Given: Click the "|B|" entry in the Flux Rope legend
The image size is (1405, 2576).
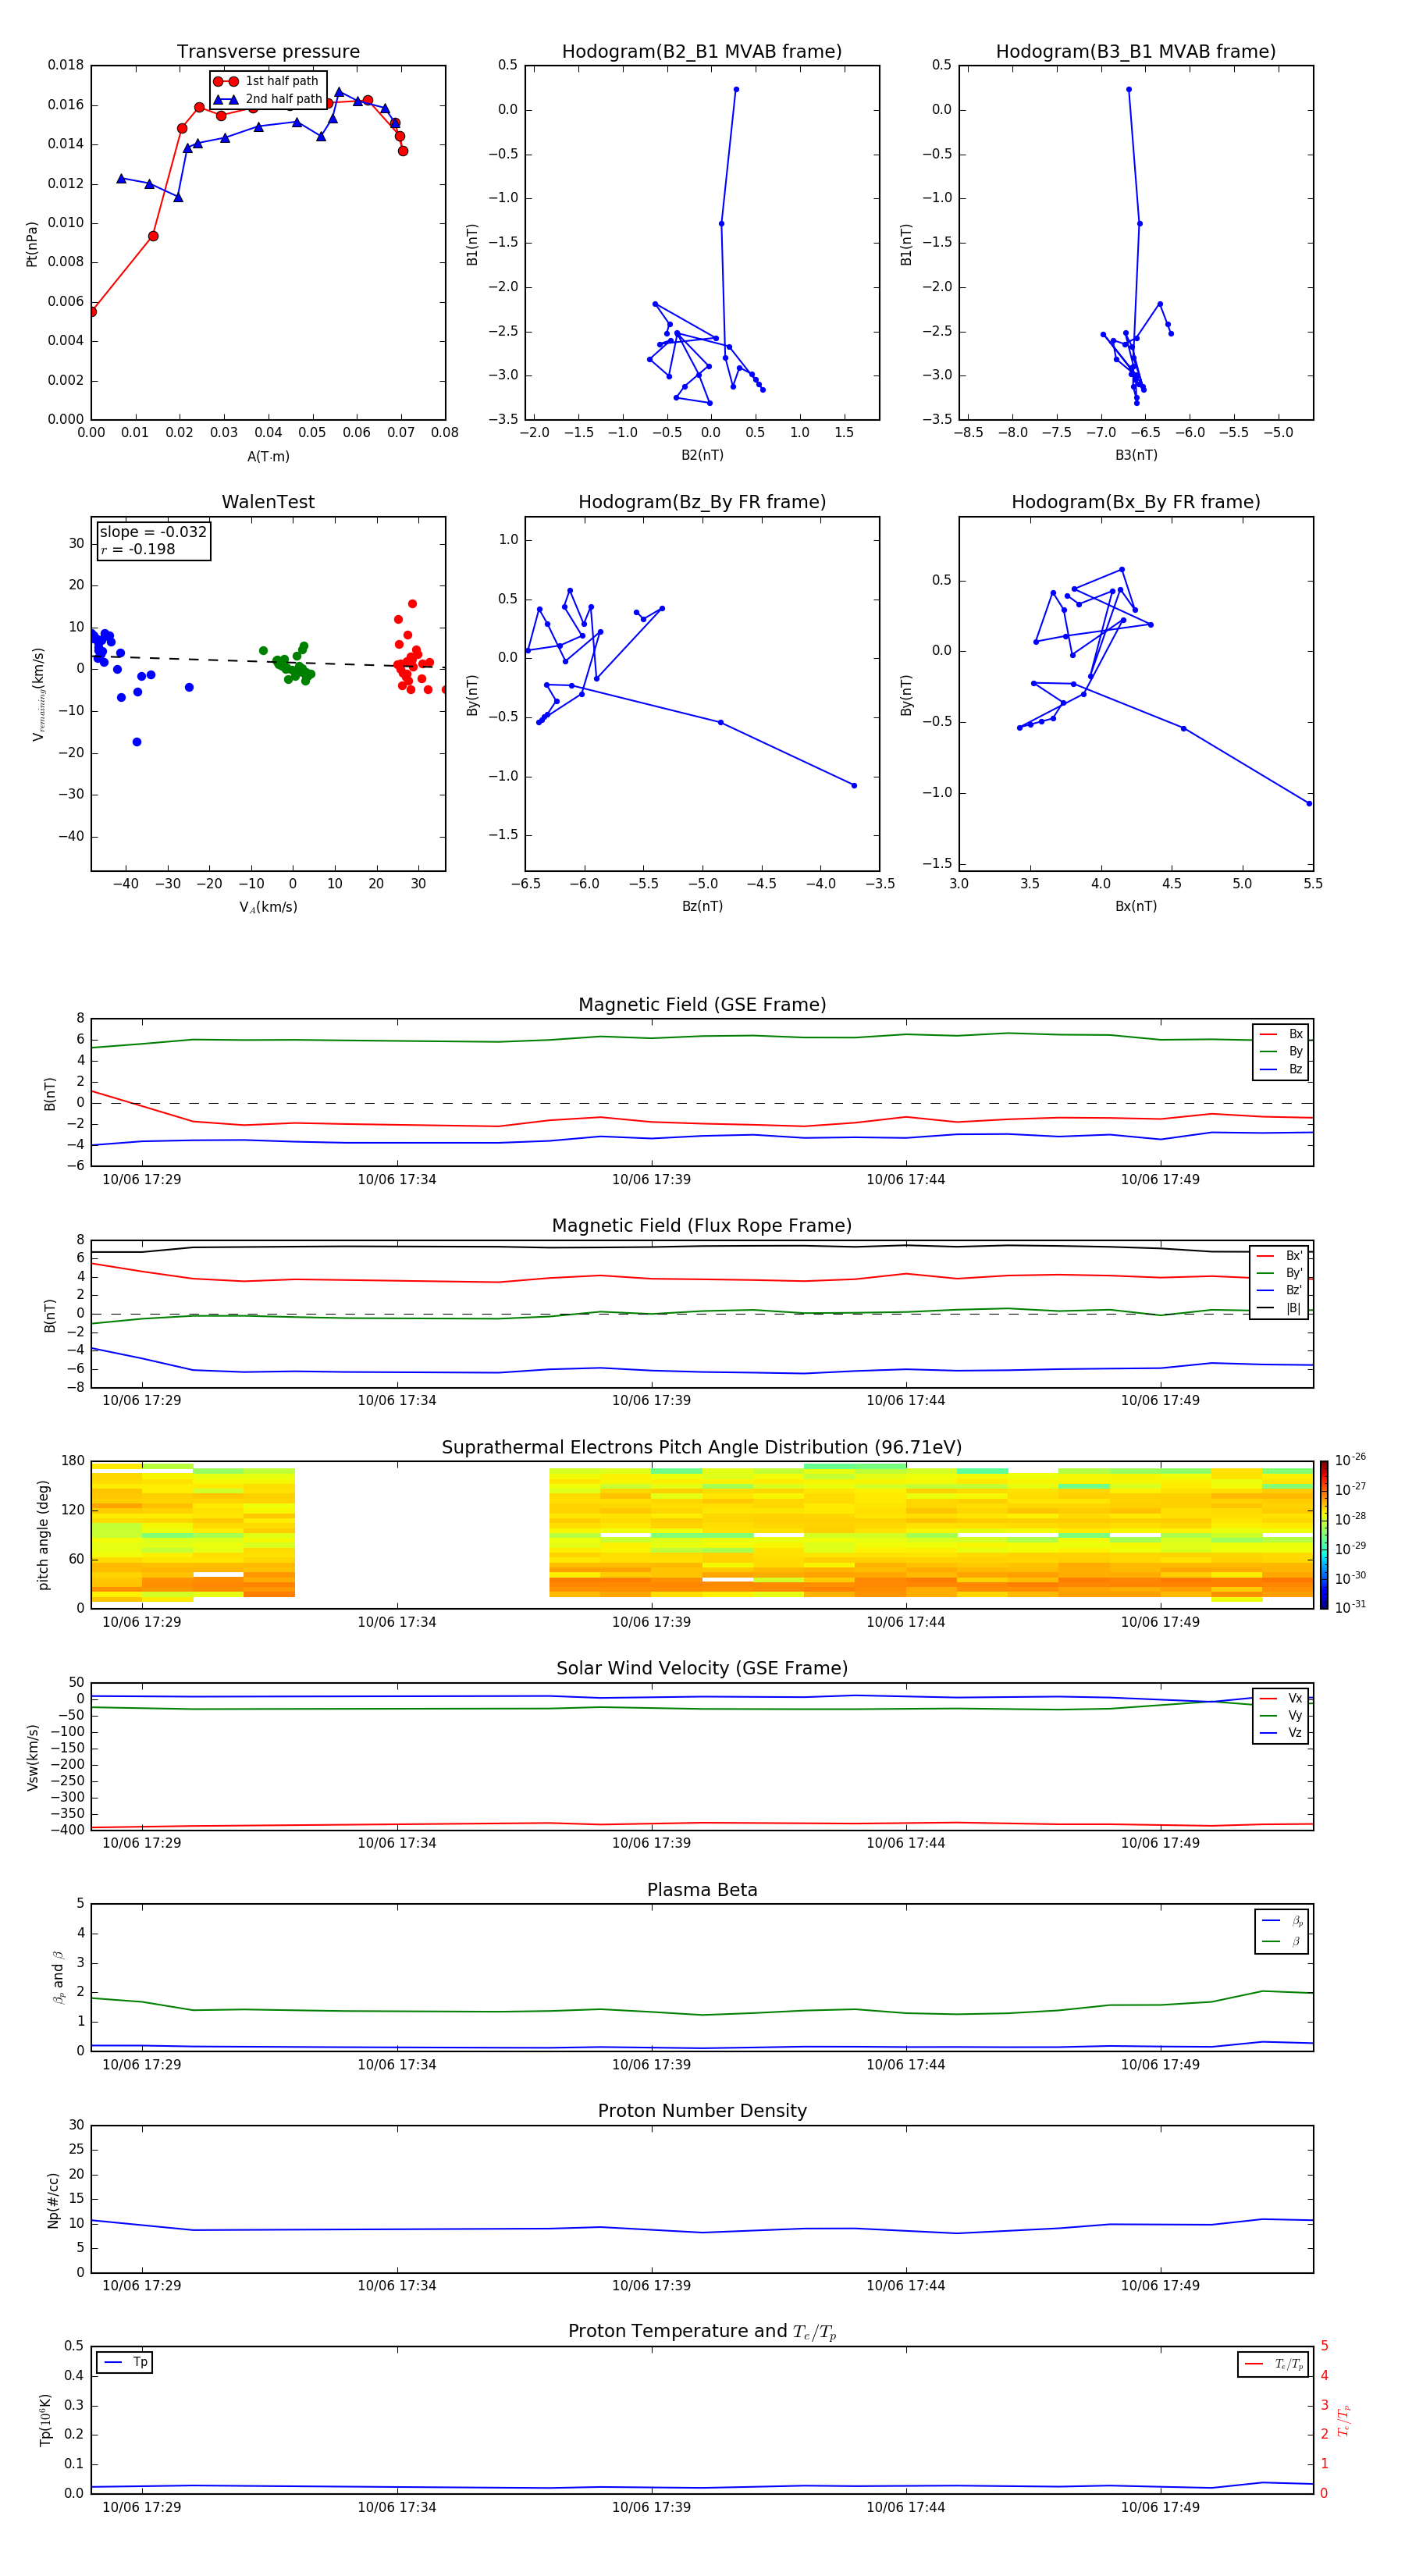Looking at the screenshot, I should coord(1280,1308).
